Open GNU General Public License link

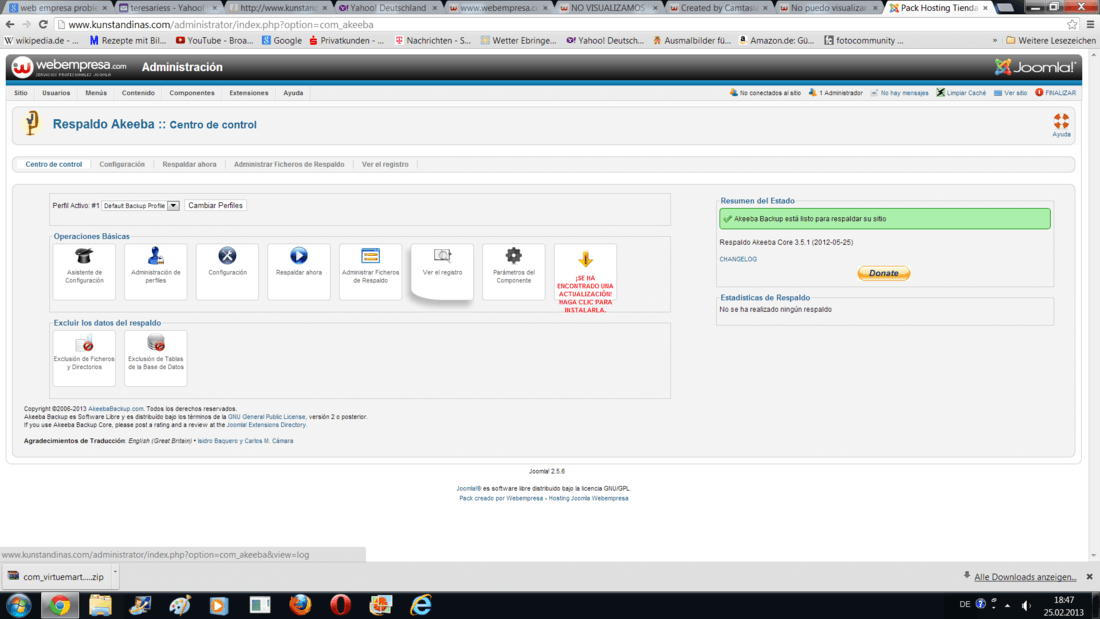tap(267, 417)
